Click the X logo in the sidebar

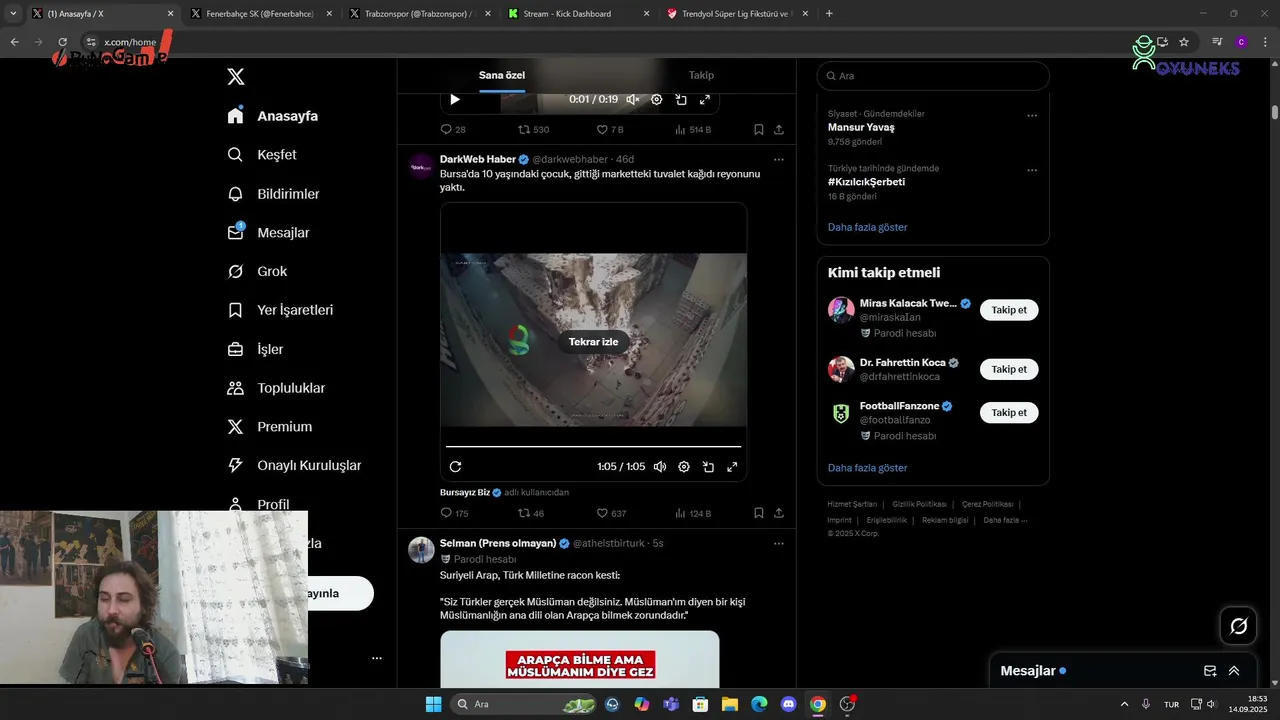tap(236, 77)
